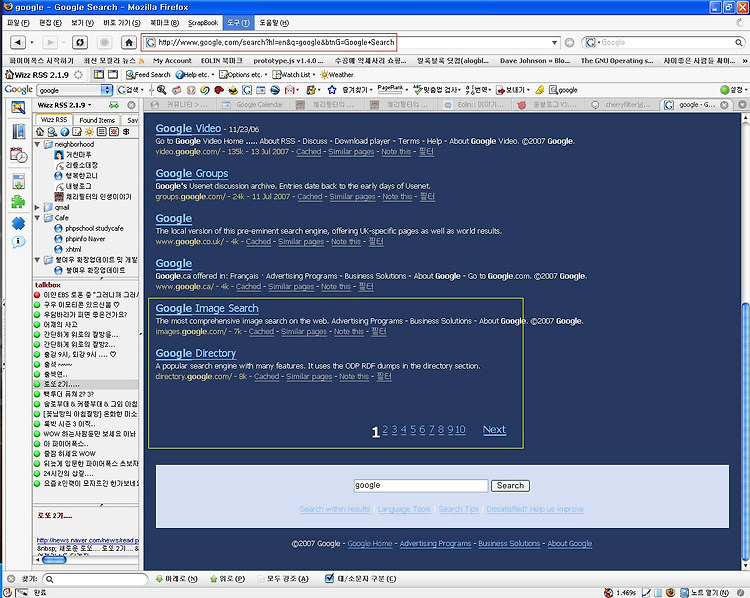Click the Search button beside bottom query box
The height and width of the screenshot is (598, 750).
[x=510, y=486]
